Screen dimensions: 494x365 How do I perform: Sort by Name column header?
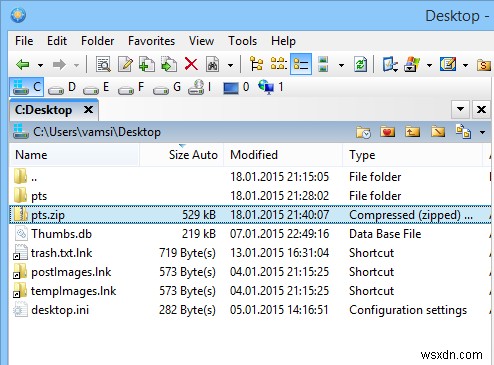point(74,155)
